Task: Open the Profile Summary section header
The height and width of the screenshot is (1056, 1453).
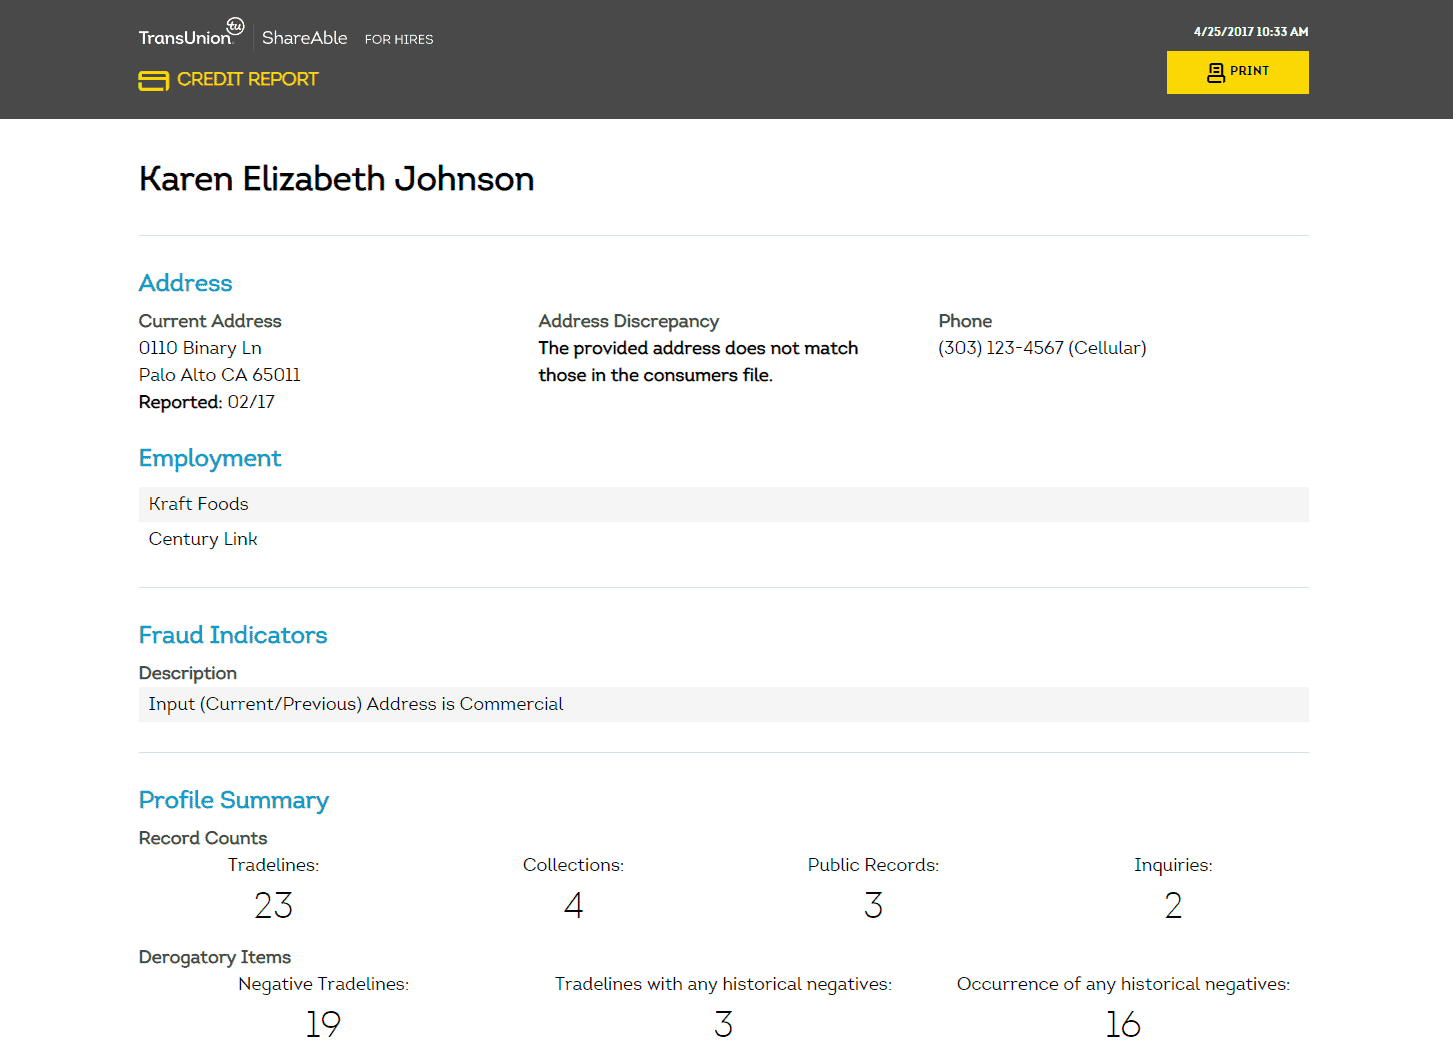Action: (233, 800)
